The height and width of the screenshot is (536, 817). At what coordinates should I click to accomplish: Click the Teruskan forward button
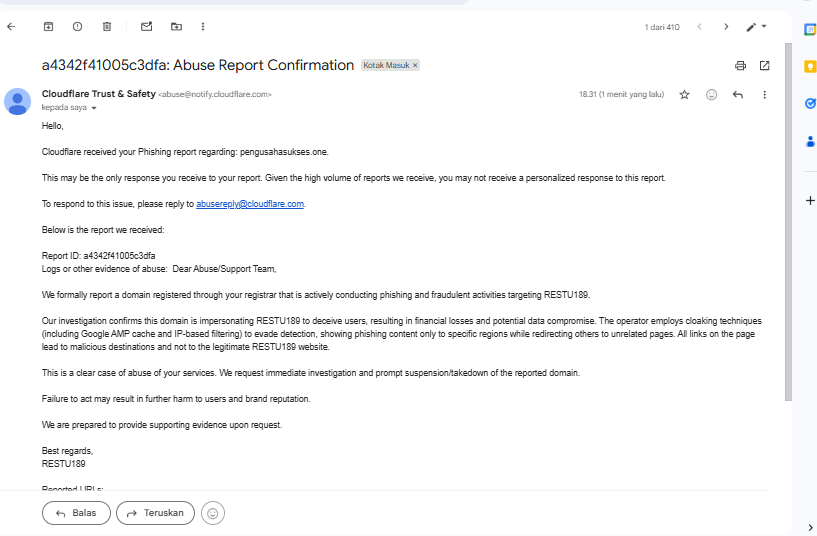pyautogui.click(x=155, y=513)
